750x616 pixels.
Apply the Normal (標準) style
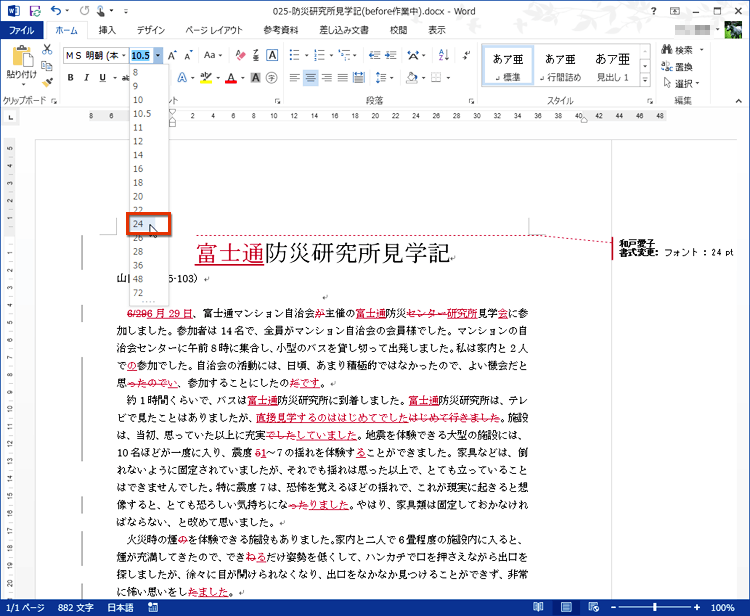point(508,66)
